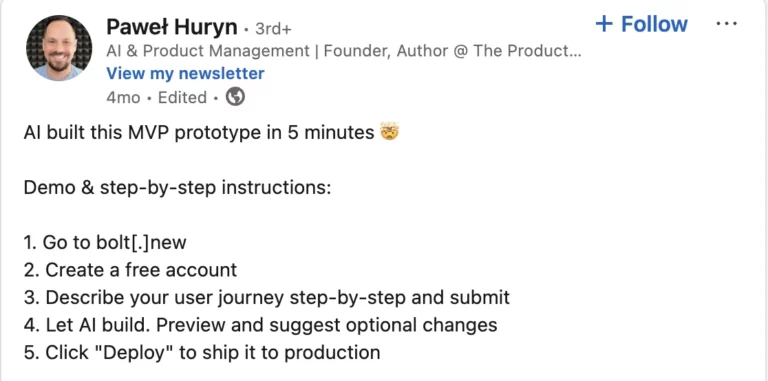Click the Let AI build step
The image size is (768, 381).
(x=261, y=325)
